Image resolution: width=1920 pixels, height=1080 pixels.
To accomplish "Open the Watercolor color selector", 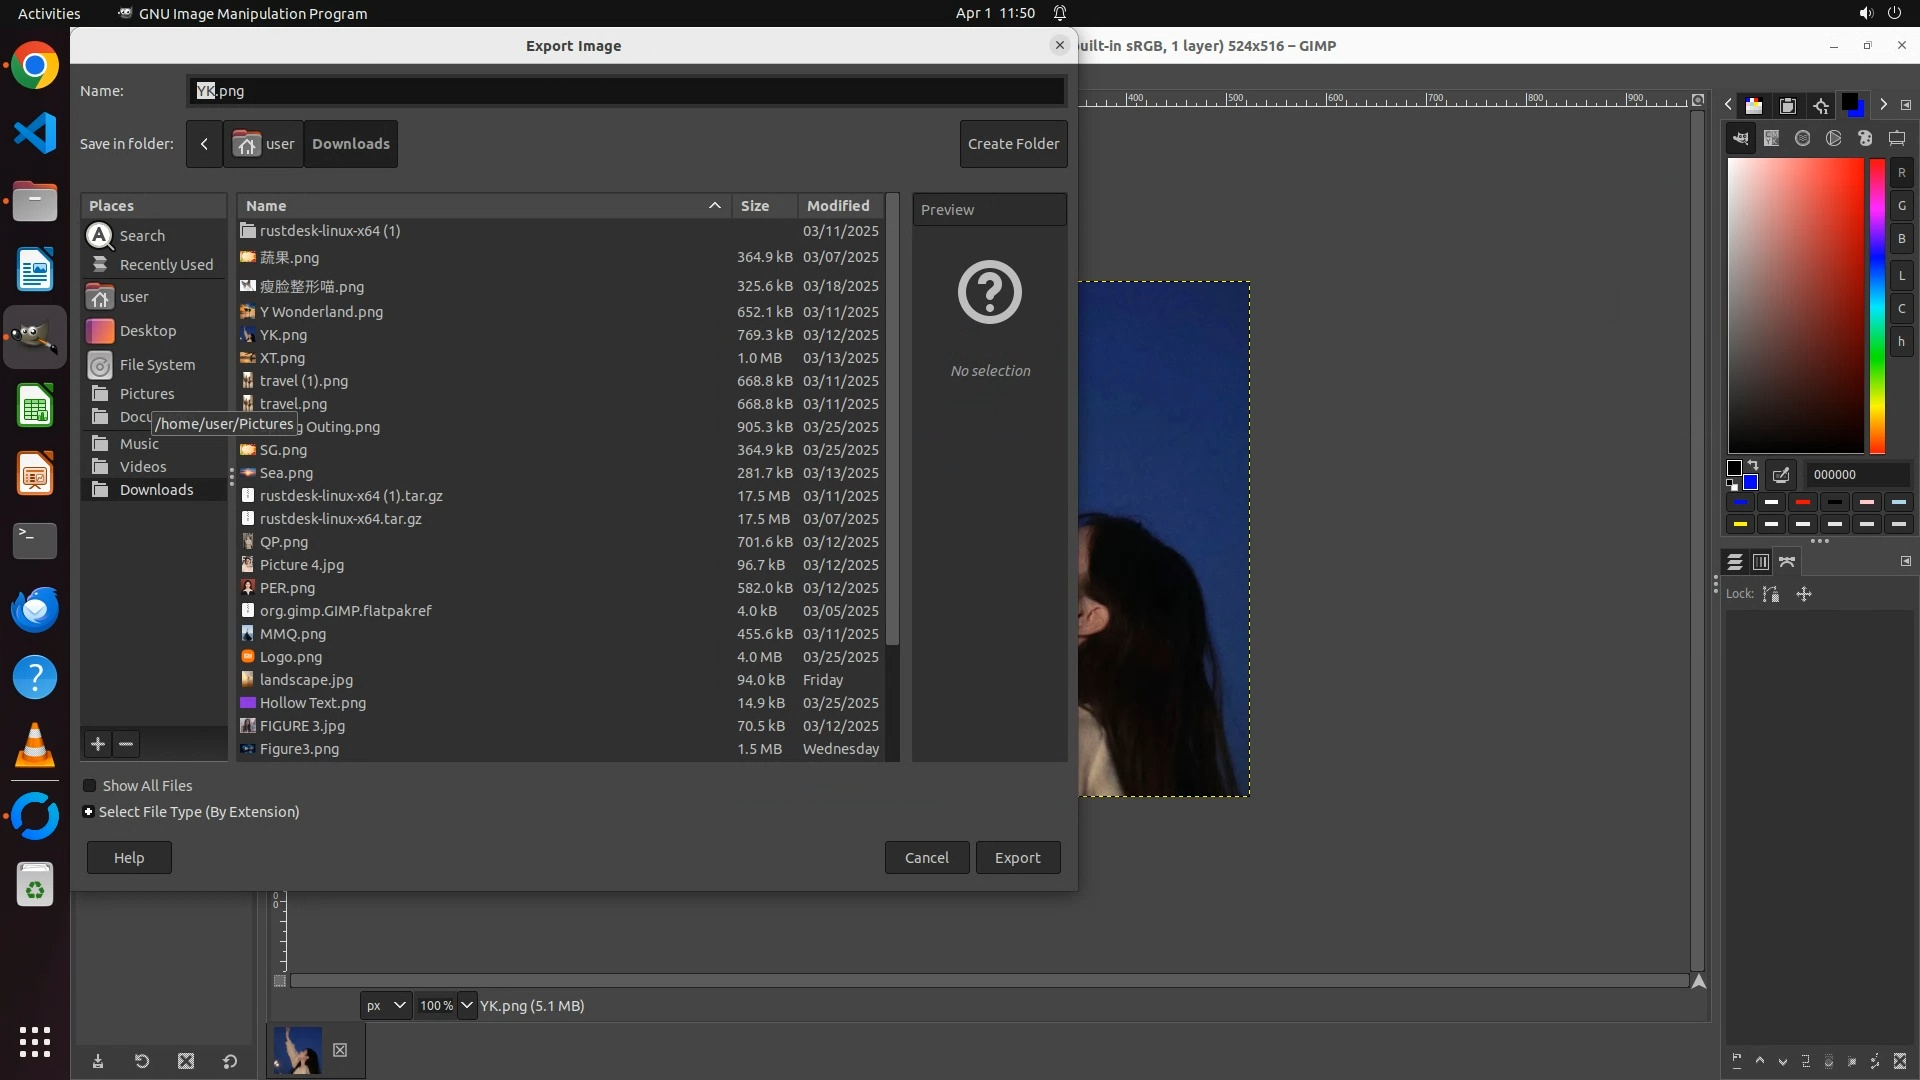I will tap(1803, 138).
